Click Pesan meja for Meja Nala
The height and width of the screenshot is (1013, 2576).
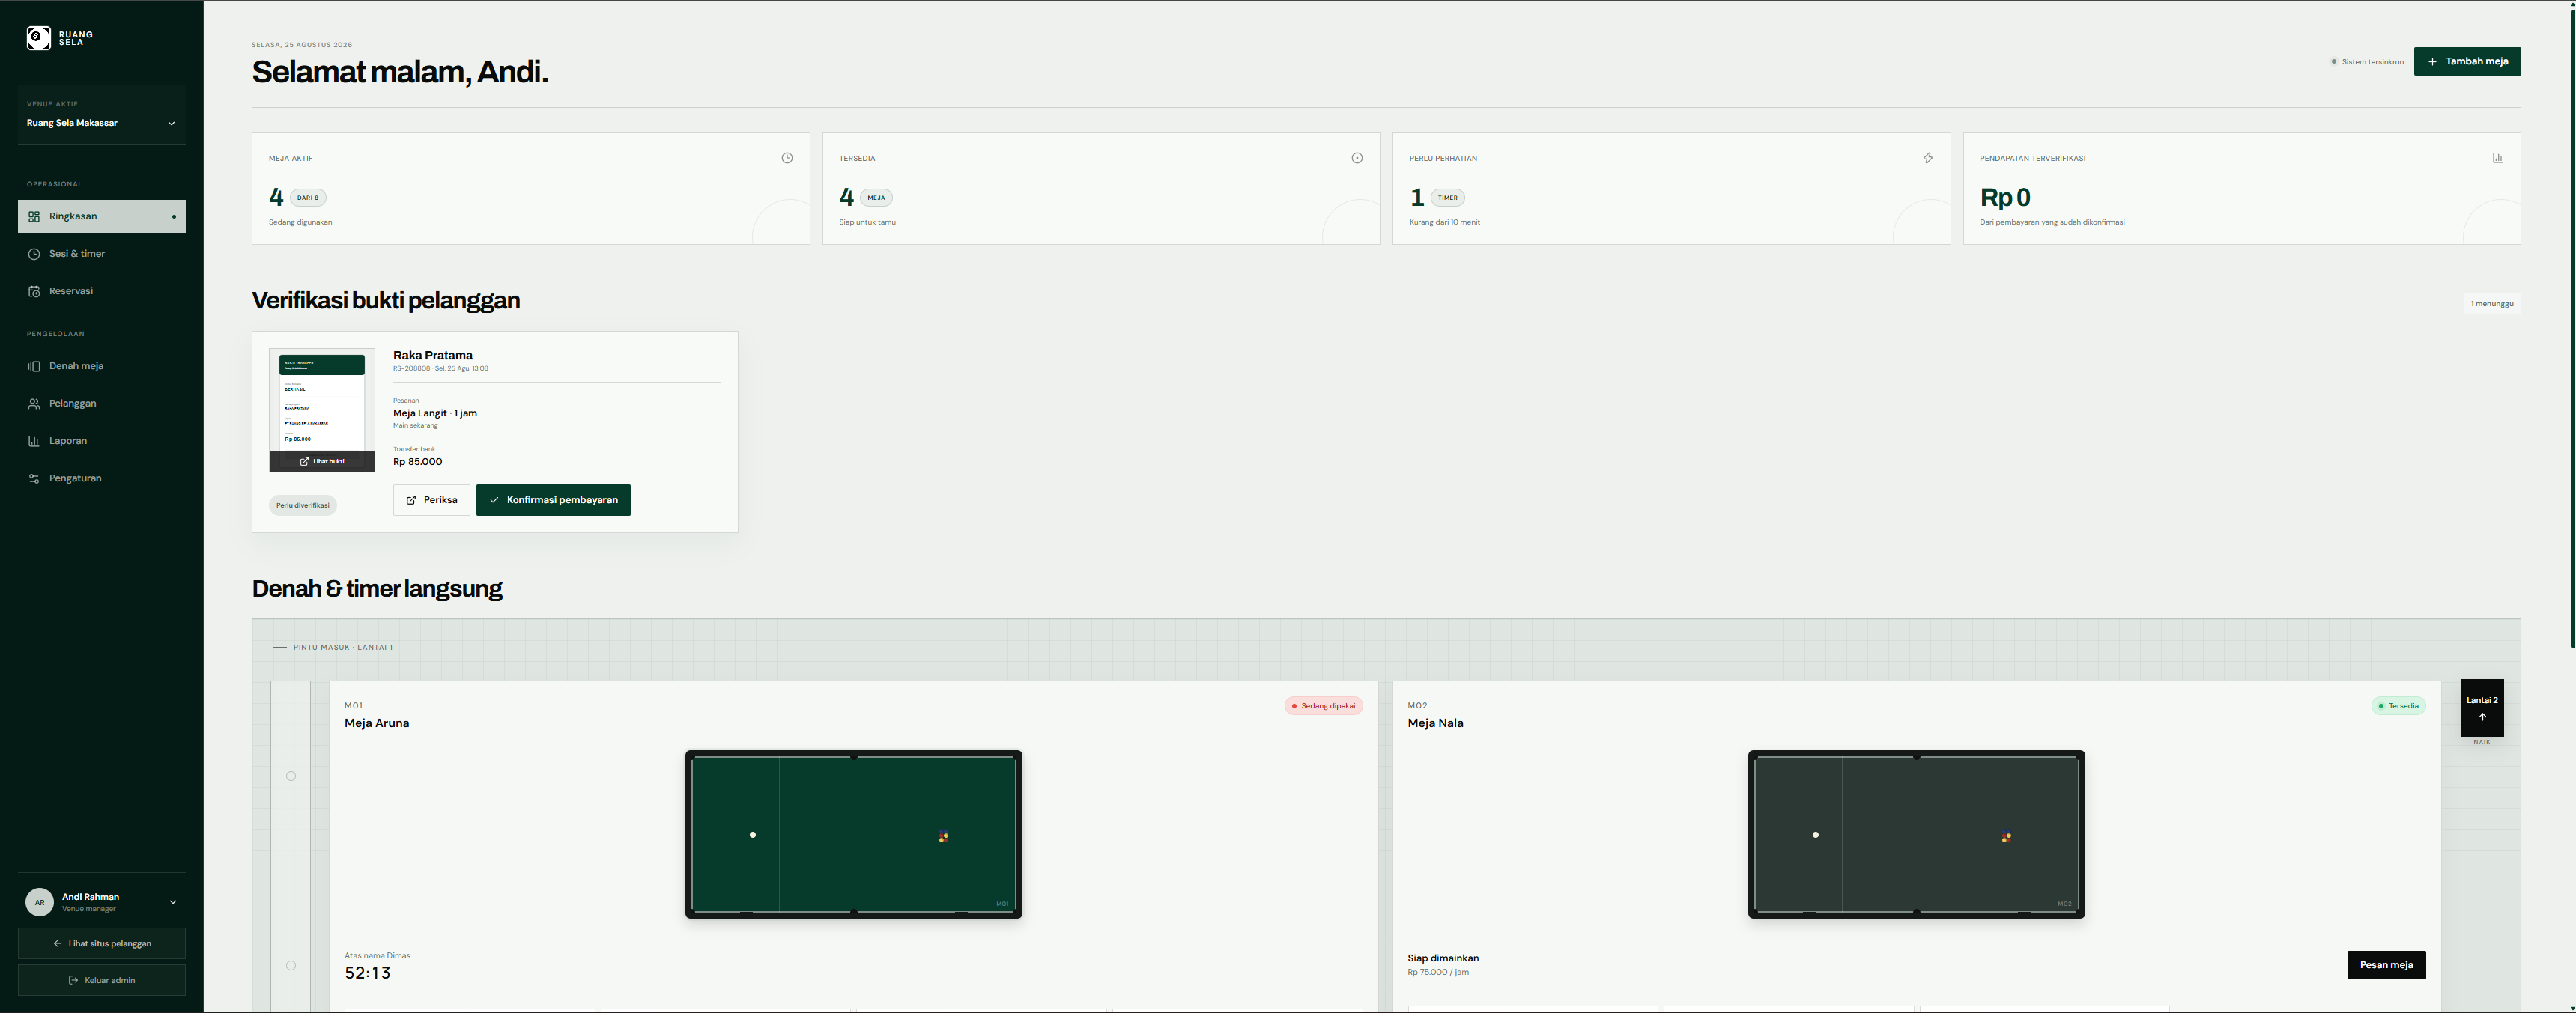coord(2386,965)
